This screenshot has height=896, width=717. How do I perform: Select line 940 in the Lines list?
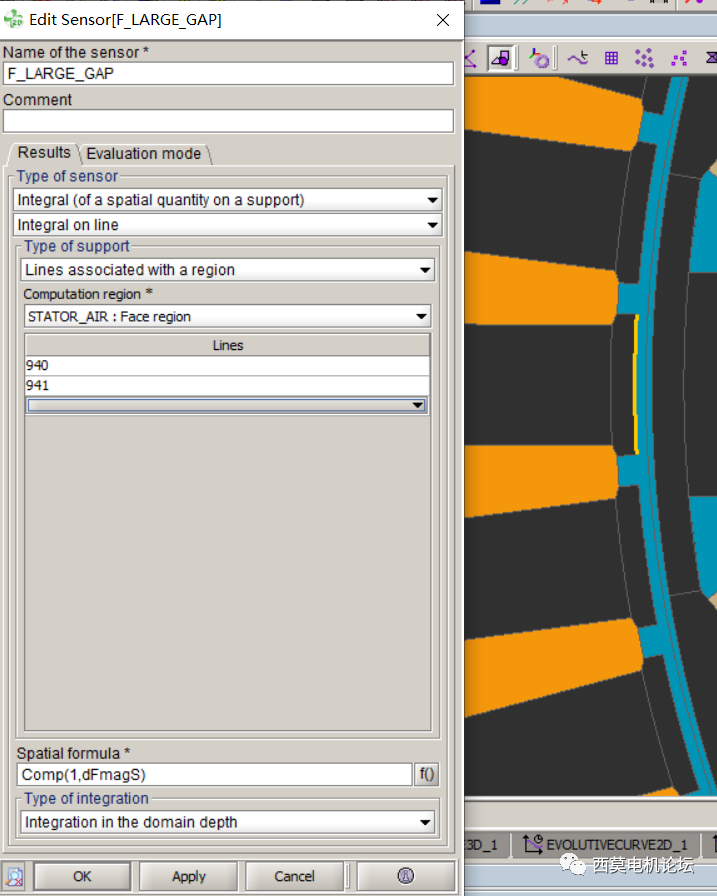[227, 366]
